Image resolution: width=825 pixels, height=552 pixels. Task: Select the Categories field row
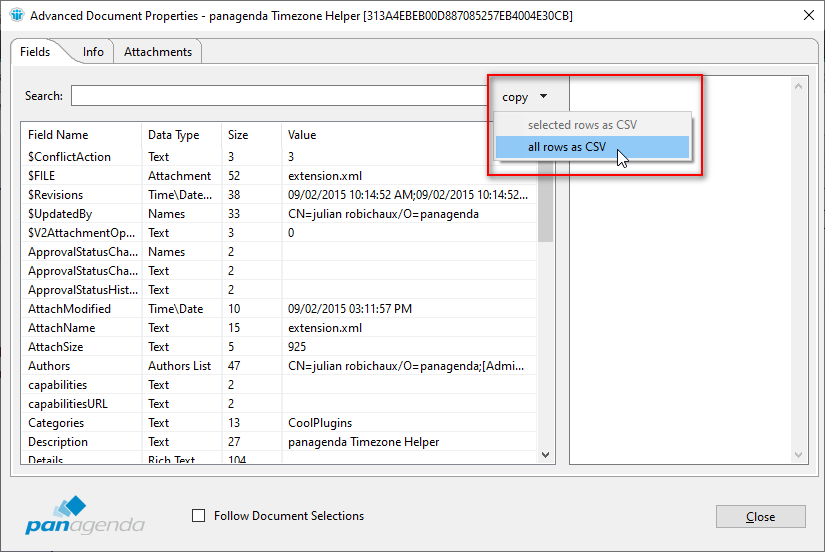tap(279, 423)
